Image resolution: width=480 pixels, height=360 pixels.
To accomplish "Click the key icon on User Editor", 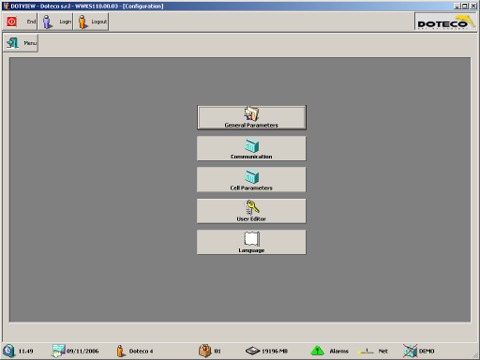I will coord(252,207).
